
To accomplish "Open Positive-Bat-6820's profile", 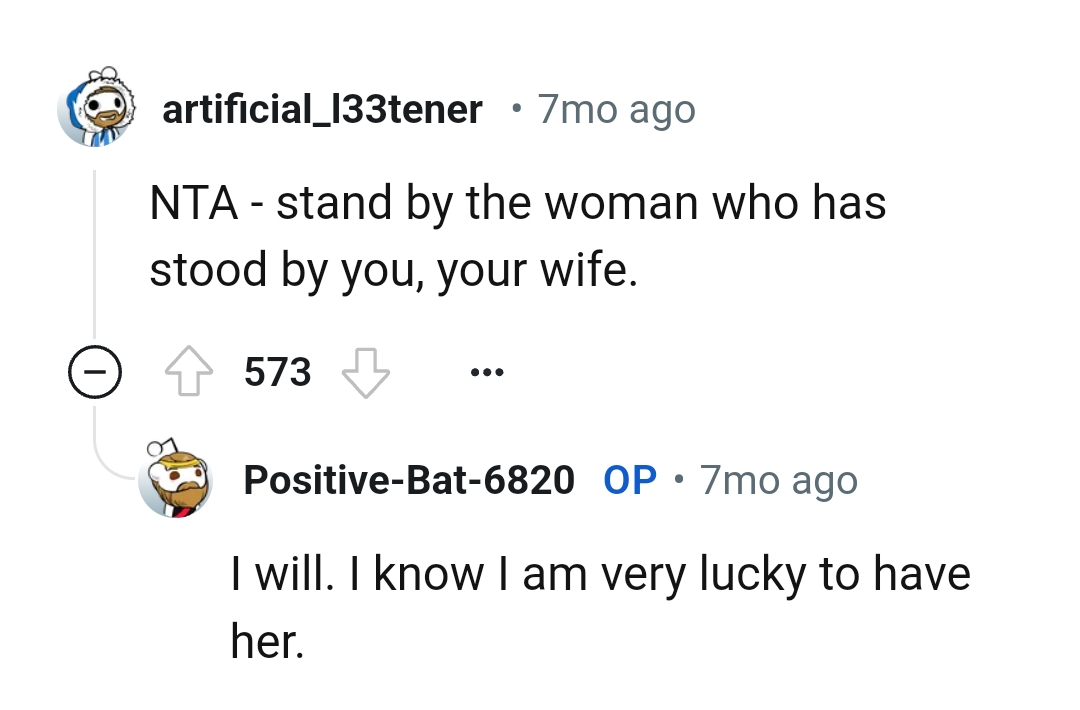I will tap(410, 480).
